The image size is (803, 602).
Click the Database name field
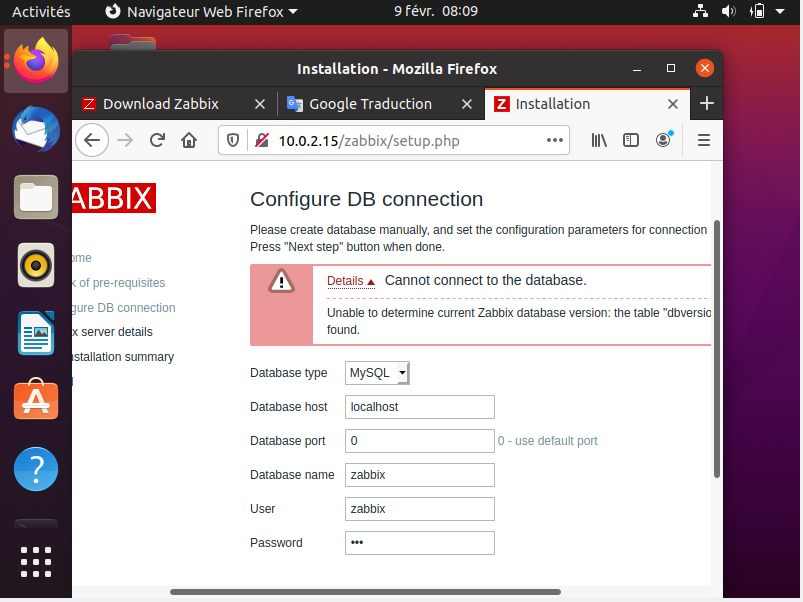click(419, 475)
